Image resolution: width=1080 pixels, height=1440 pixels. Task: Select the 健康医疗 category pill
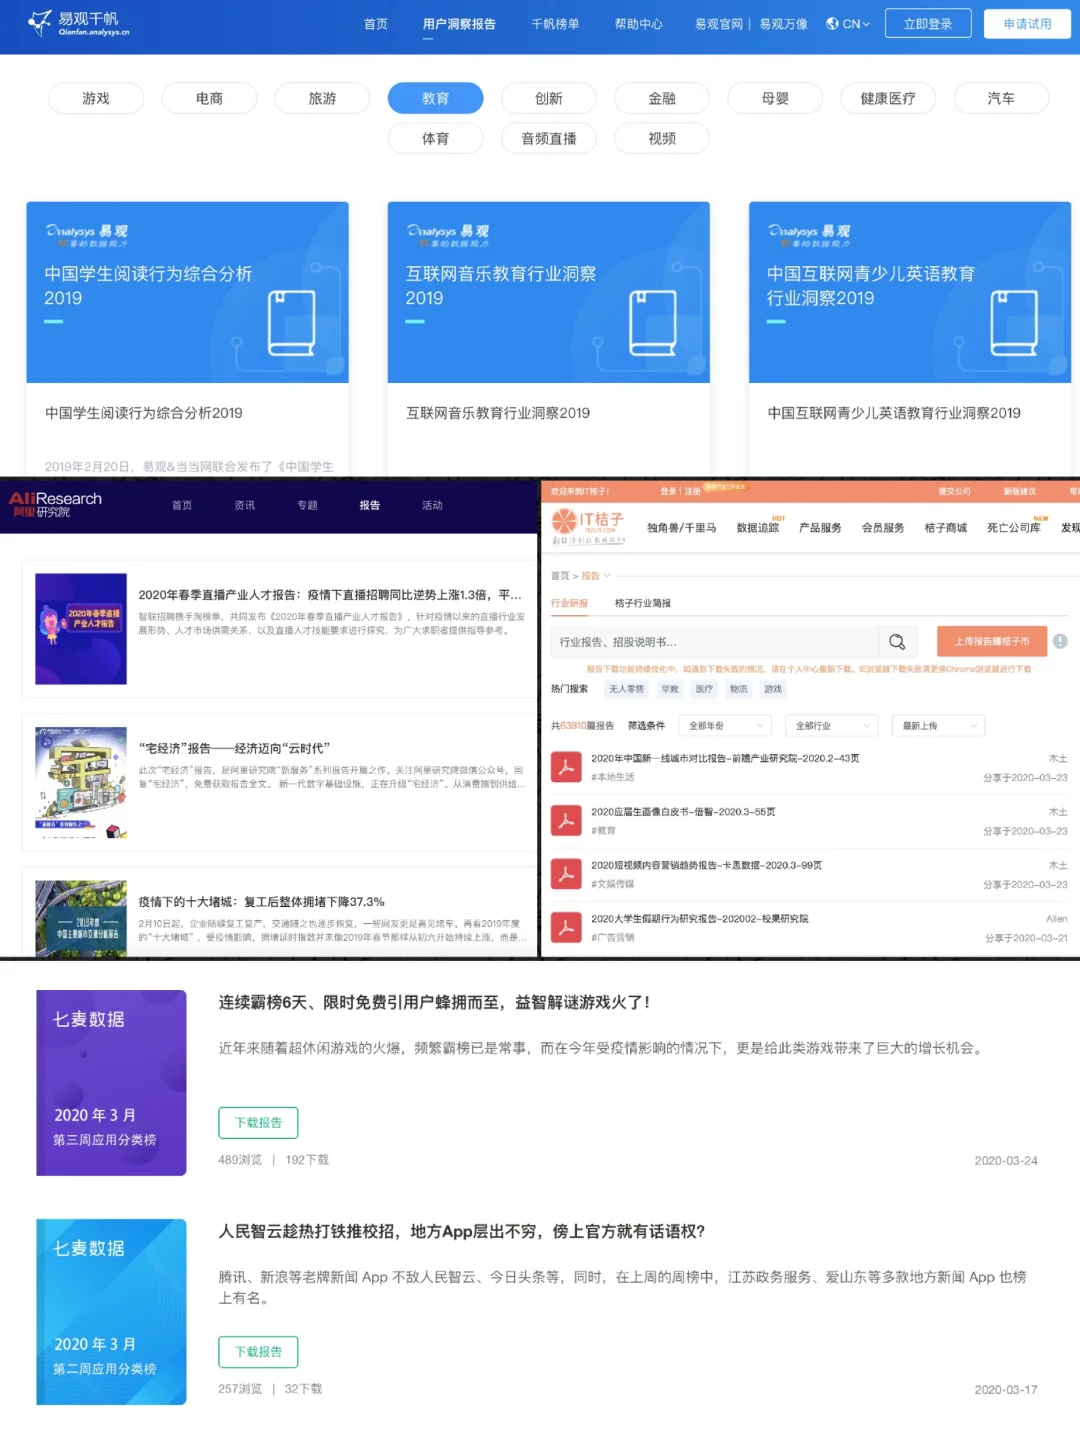pyautogui.click(x=888, y=98)
